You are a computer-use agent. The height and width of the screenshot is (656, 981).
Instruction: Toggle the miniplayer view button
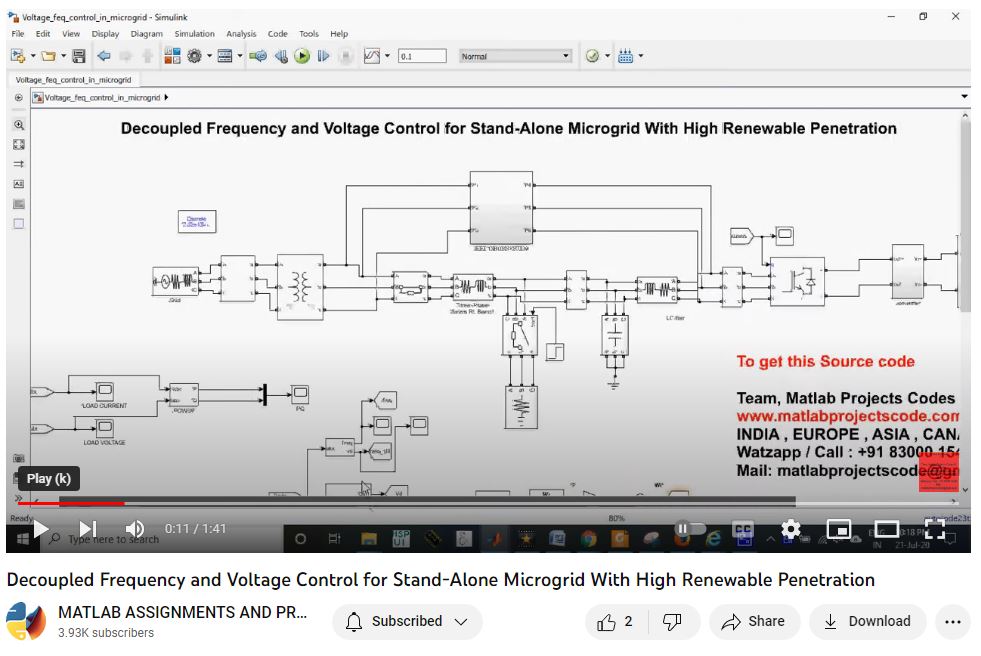coord(839,529)
